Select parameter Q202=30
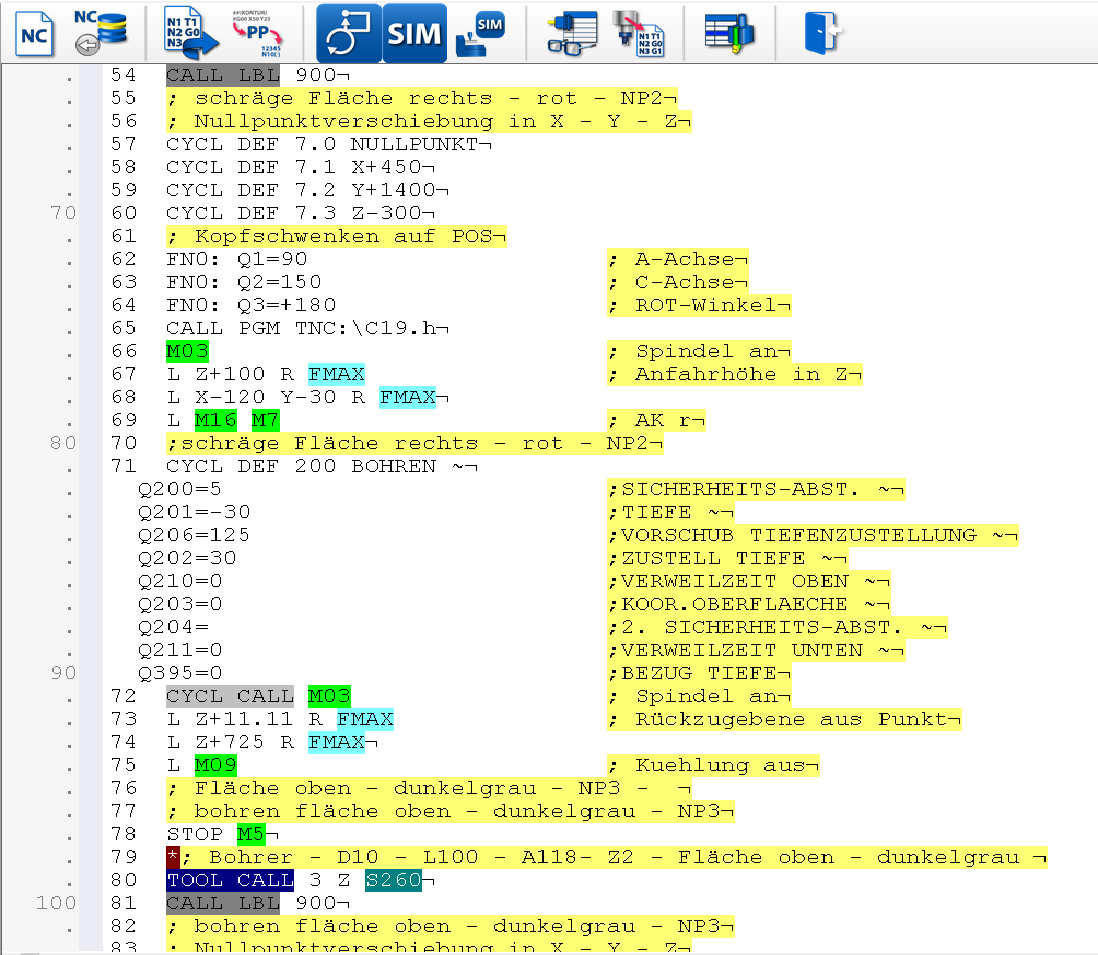 pyautogui.click(x=187, y=558)
